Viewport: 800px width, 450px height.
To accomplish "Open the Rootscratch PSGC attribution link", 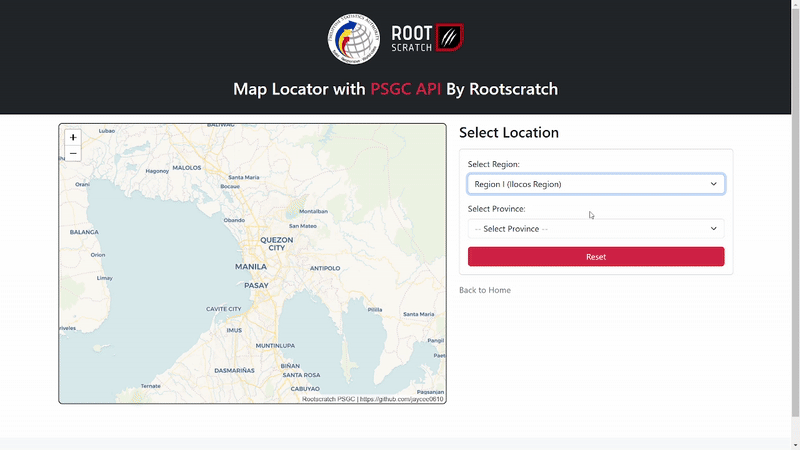I will point(328,399).
